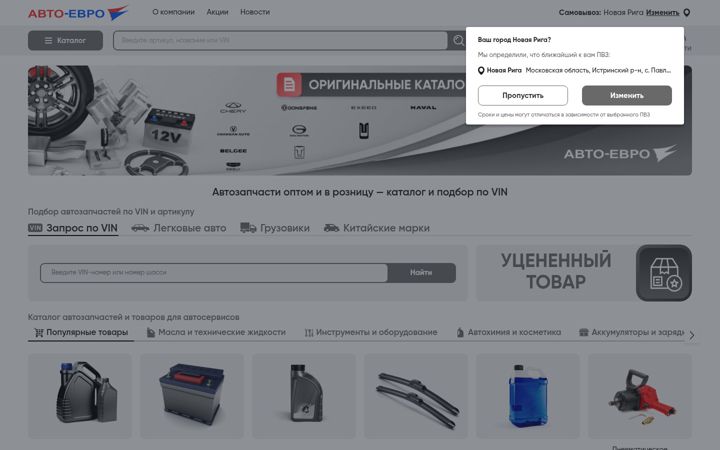Click the magnifier search icon
This screenshot has width=720, height=450.
click(458, 40)
